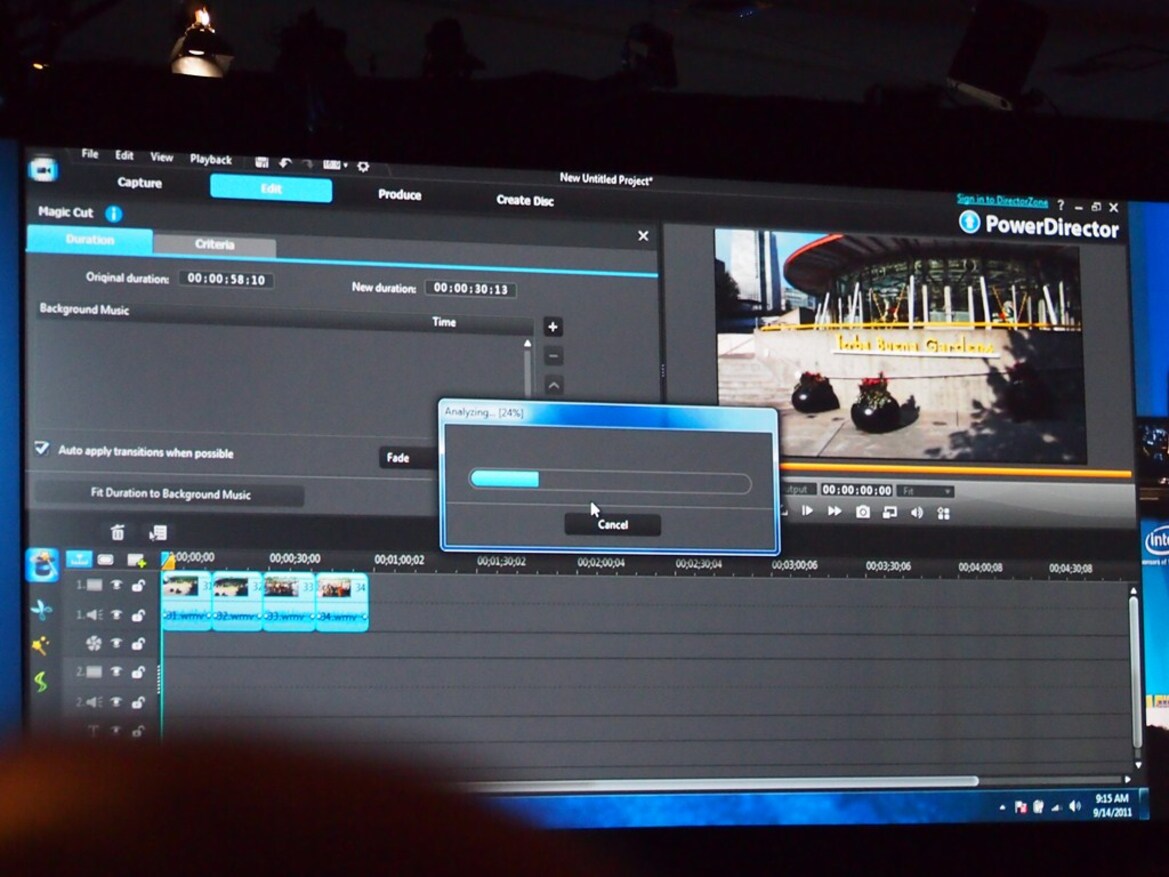This screenshot has width=1169, height=877.
Task: Click the preview timecode field 00:00:00:00
Action: [857, 490]
